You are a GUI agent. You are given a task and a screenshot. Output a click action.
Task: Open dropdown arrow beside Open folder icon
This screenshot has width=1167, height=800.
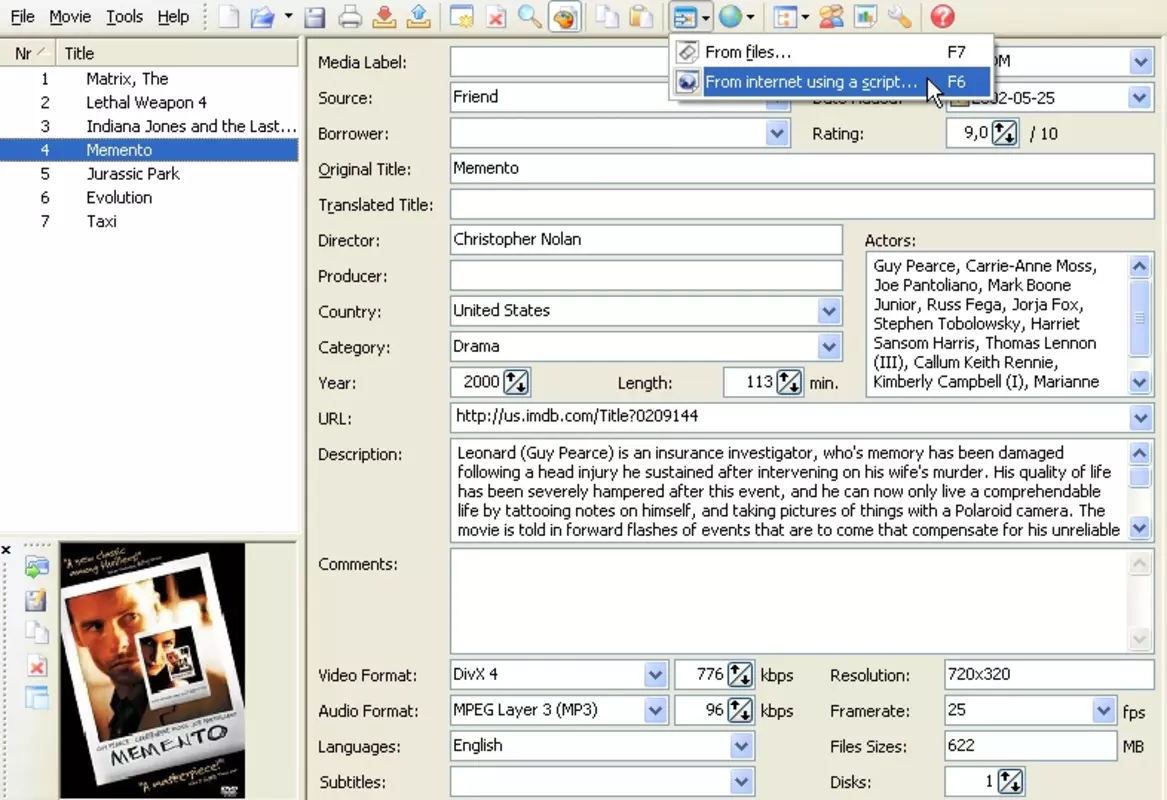(x=288, y=16)
